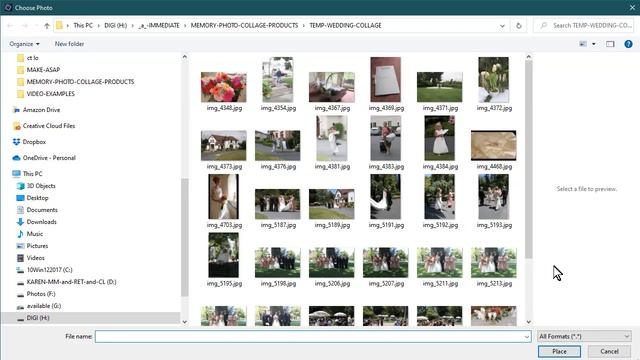Select the img_4354.jpg thumbnail
Viewport: 640px width, 360px height.
[278, 80]
